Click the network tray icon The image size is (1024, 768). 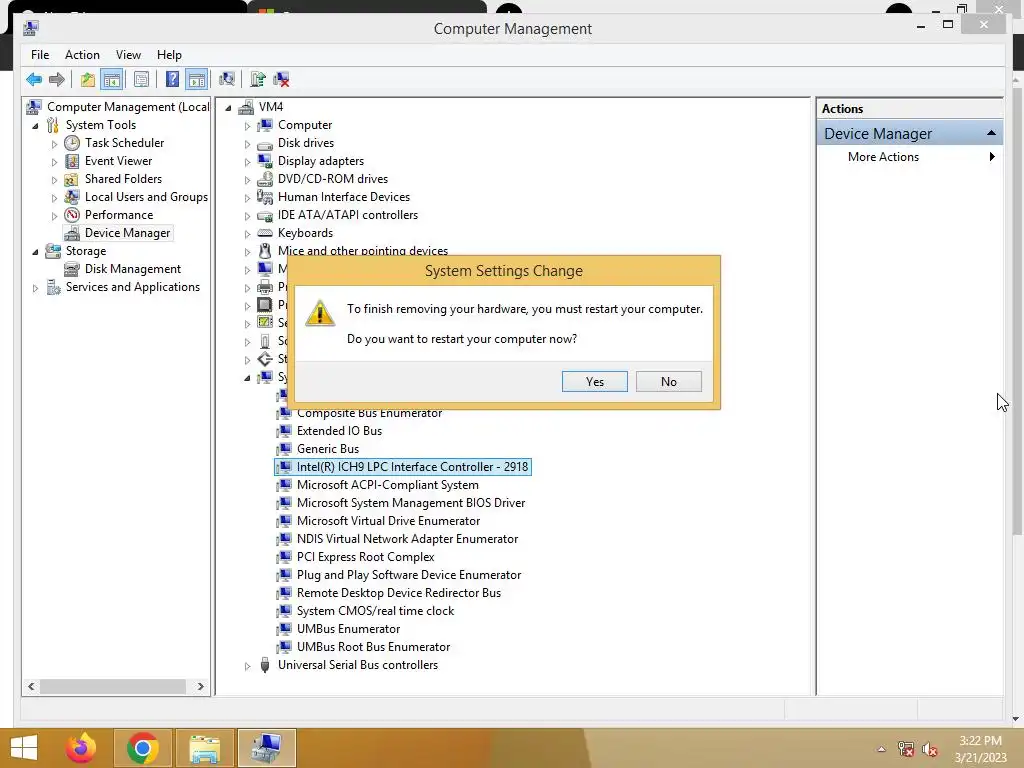point(906,749)
